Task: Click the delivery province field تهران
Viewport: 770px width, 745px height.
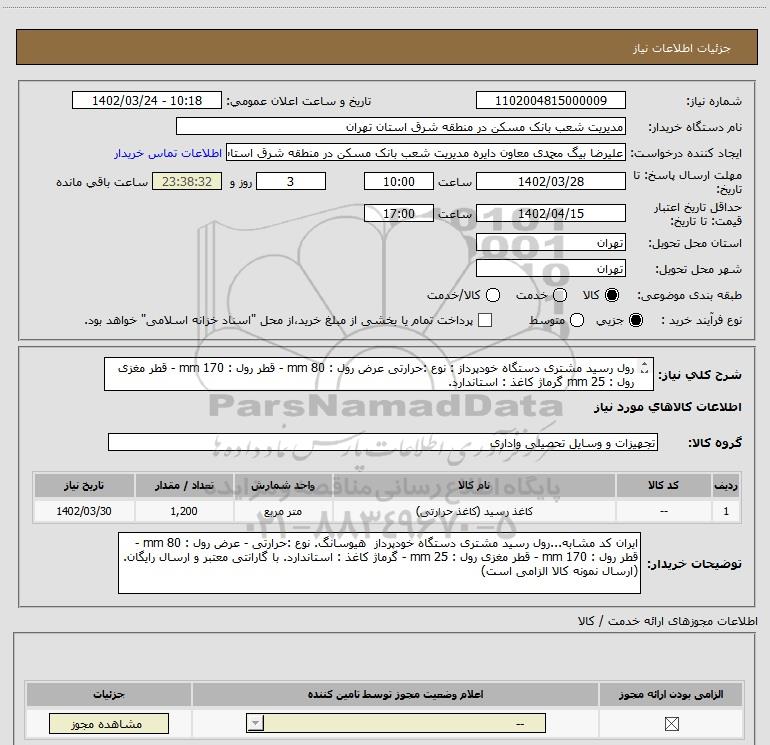Action: [550, 242]
